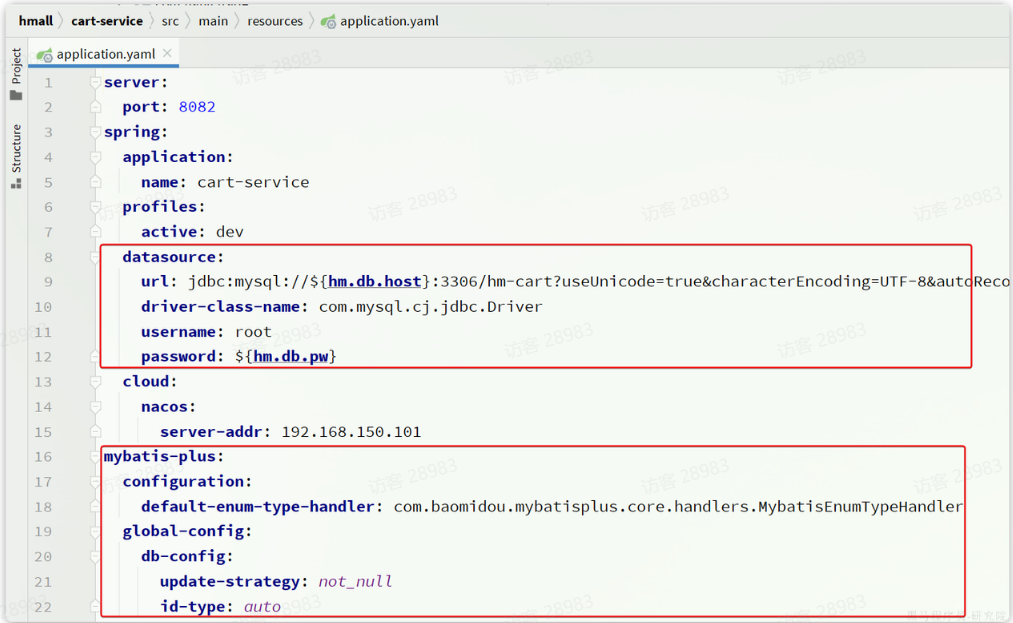Screen dimensions: 1013x623
Task: Click main in the breadcrumb path
Action: (x=213, y=21)
